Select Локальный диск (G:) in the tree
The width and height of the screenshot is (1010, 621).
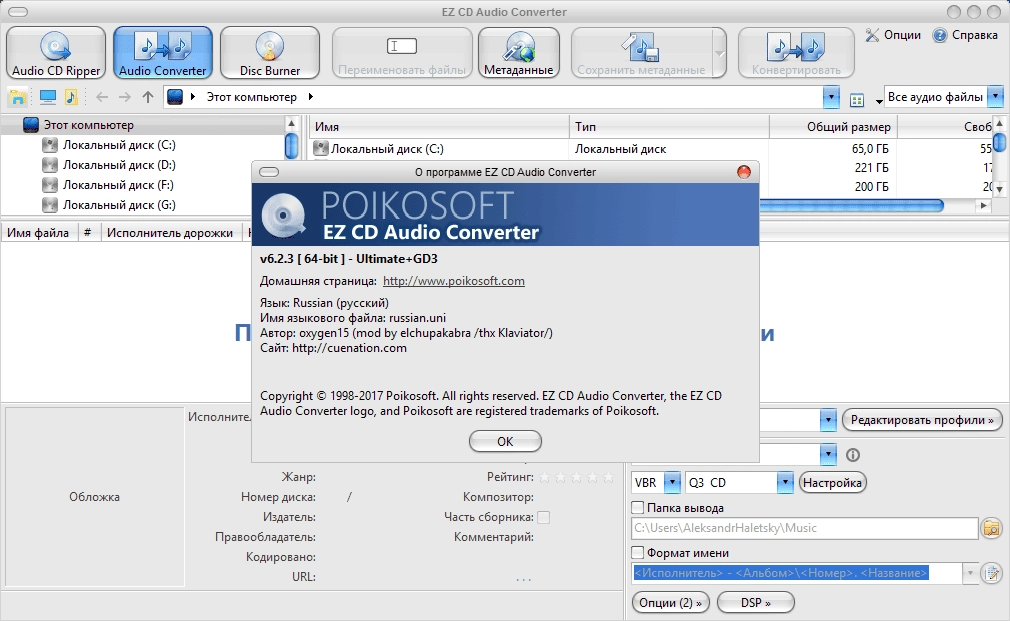coord(119,205)
